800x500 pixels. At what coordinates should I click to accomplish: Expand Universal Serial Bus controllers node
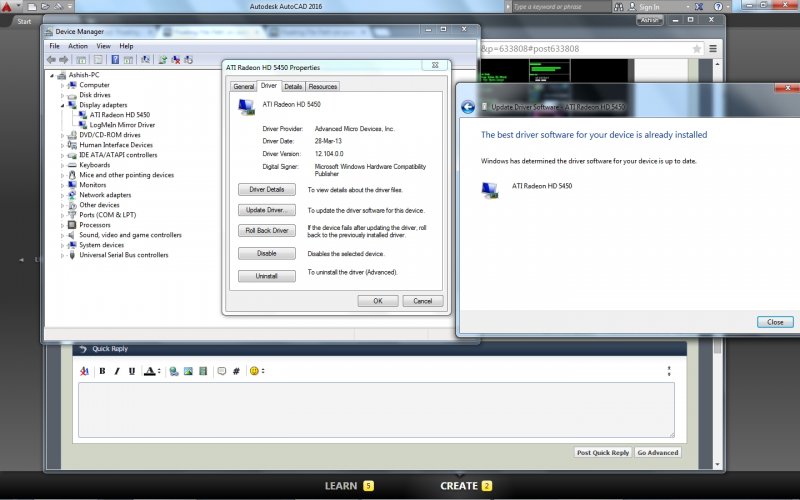[62, 255]
